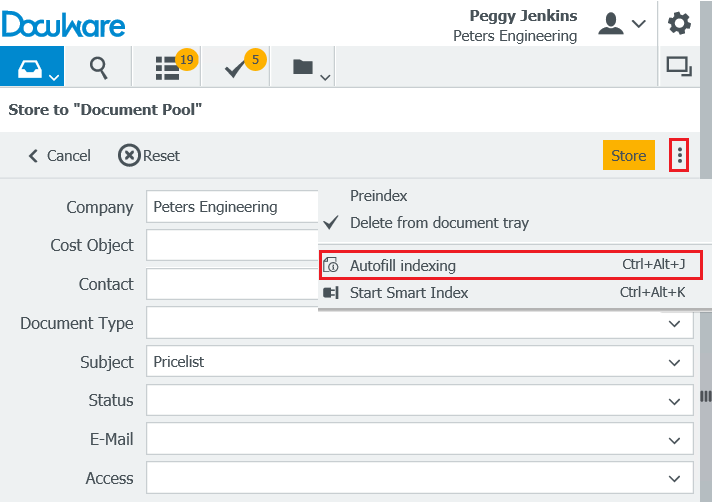
Task: Expand the Status dropdown arrow
Action: tap(674, 400)
